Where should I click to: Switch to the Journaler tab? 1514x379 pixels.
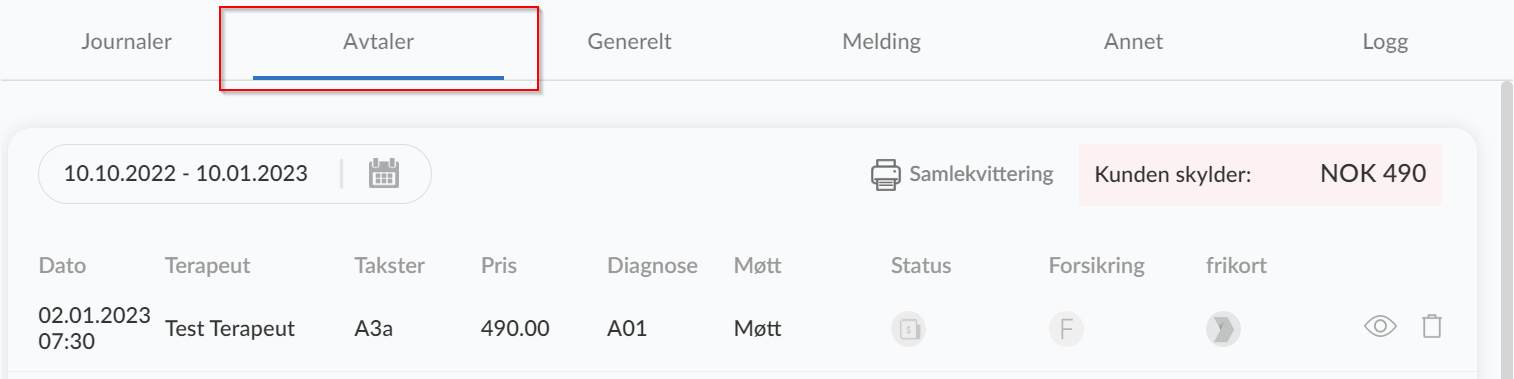pos(127,42)
